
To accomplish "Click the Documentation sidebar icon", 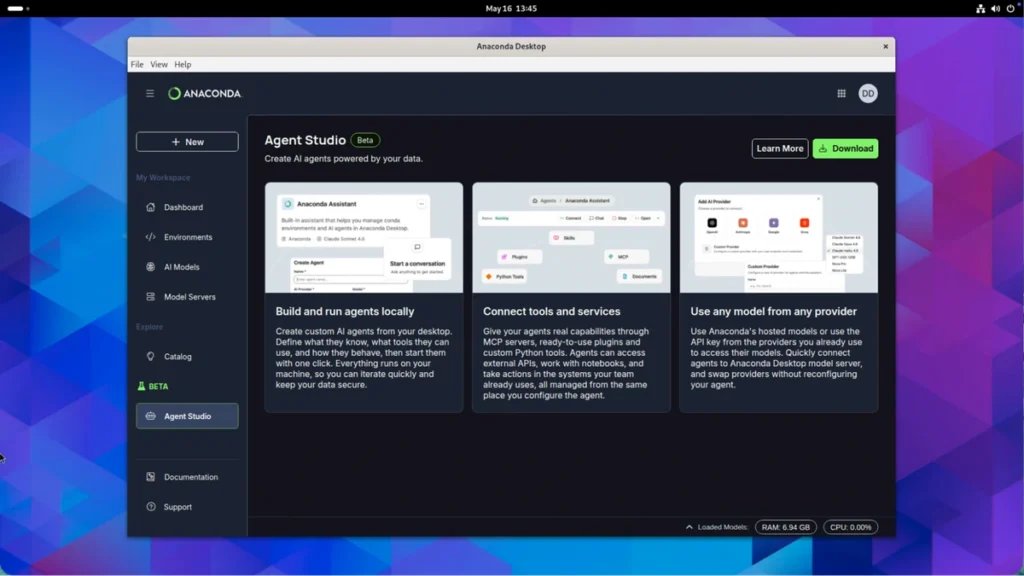I will click(x=151, y=477).
